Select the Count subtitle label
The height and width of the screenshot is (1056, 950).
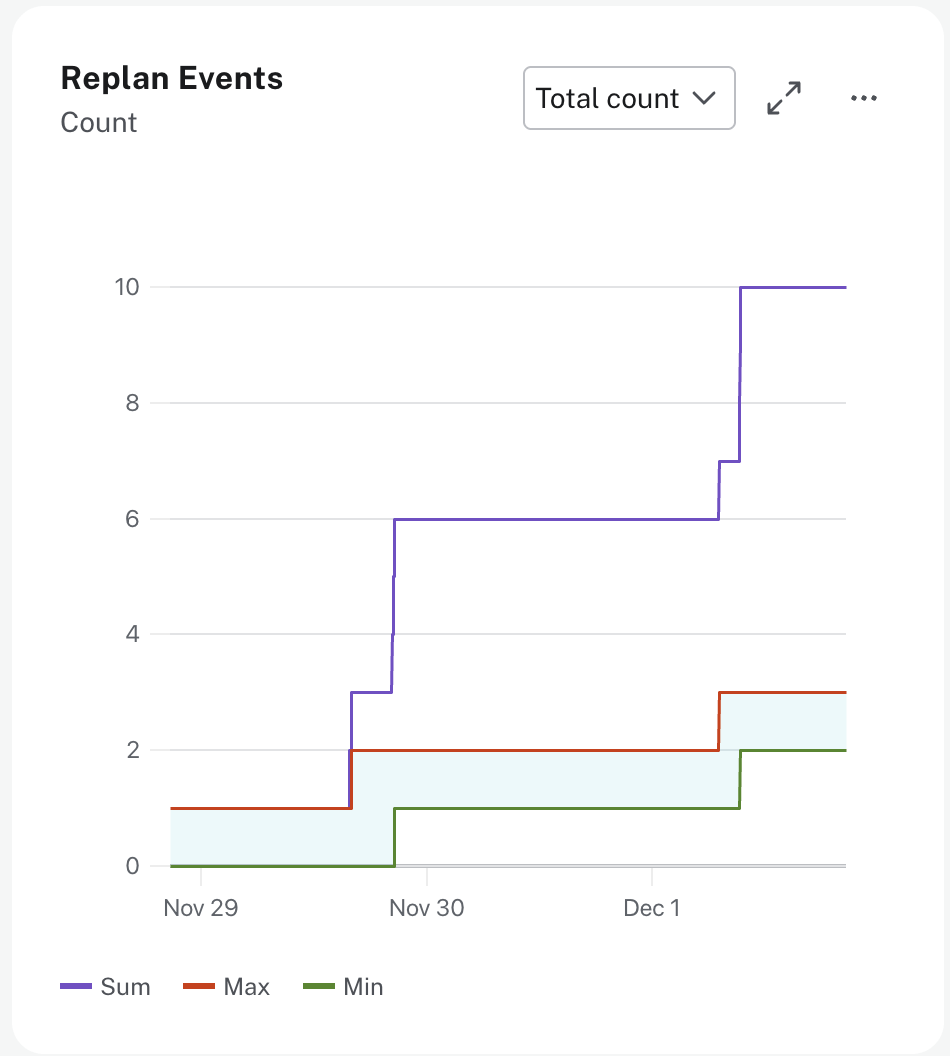[98, 122]
